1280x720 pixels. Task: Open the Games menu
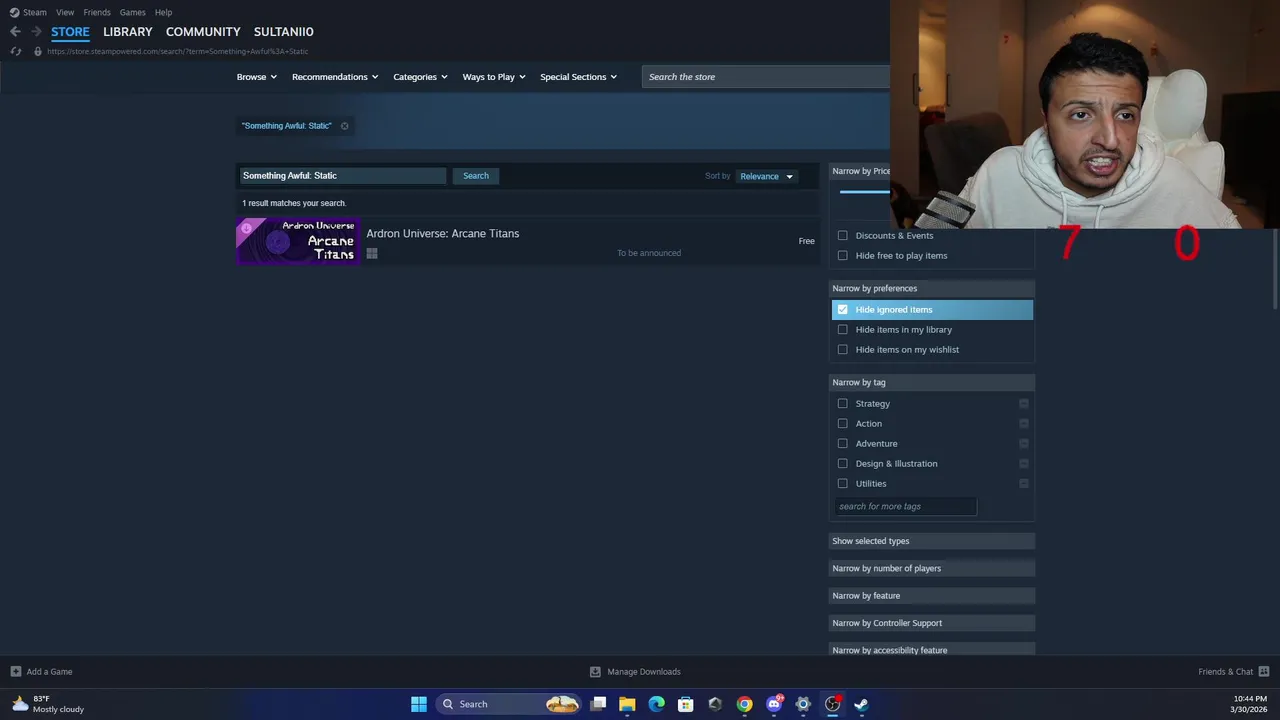[133, 12]
